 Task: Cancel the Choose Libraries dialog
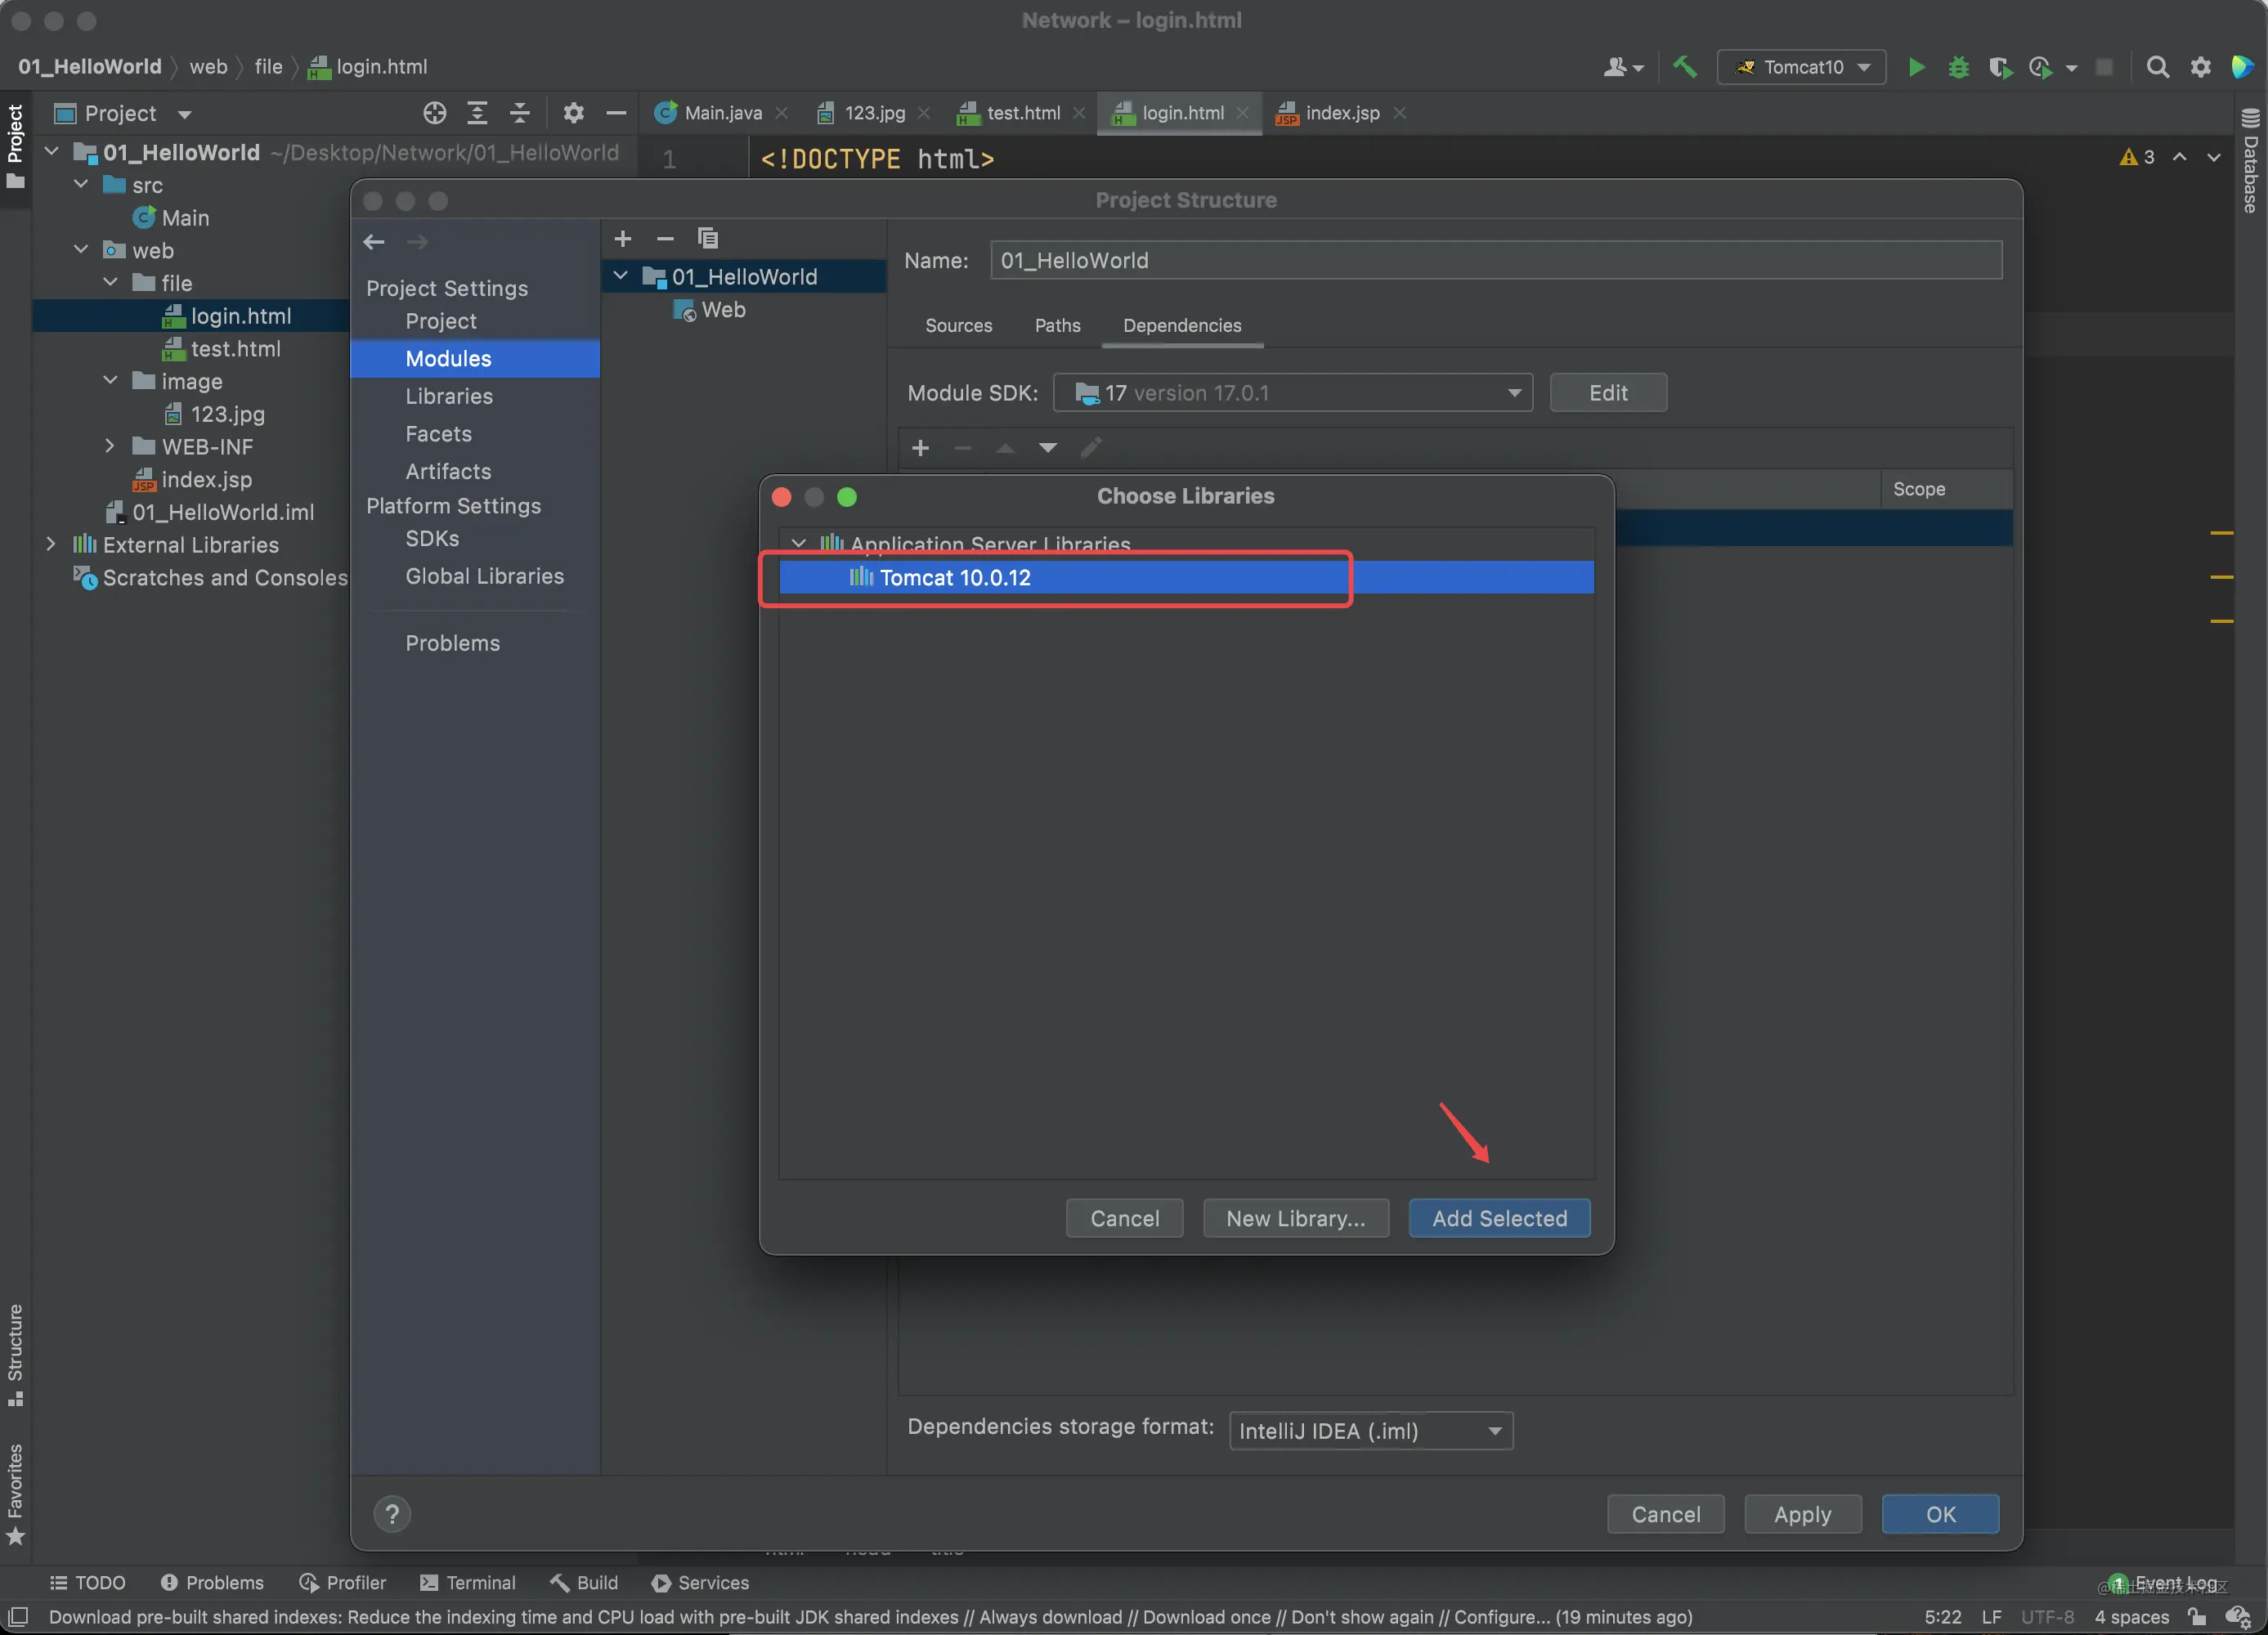click(1124, 1218)
